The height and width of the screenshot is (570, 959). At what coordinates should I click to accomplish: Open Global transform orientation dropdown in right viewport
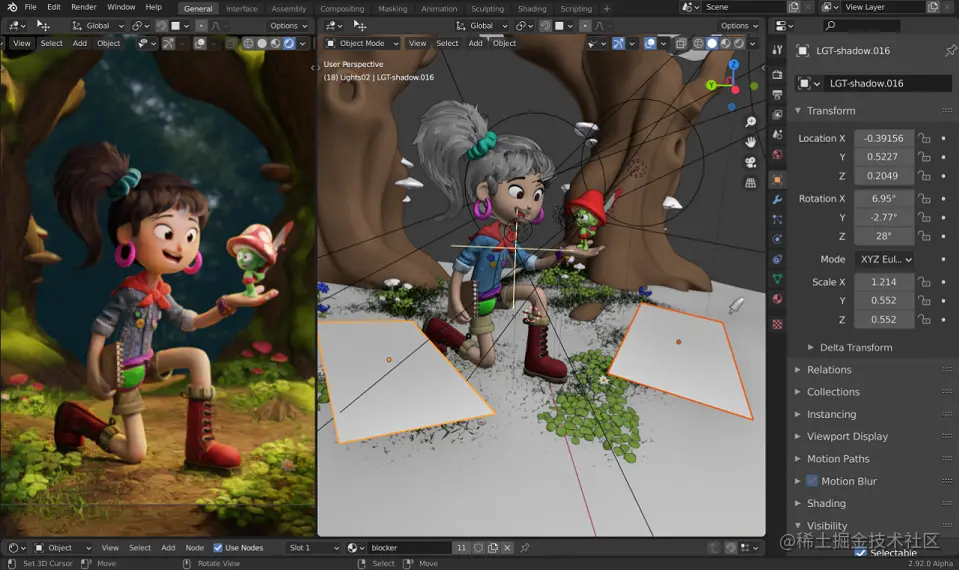(x=482, y=26)
